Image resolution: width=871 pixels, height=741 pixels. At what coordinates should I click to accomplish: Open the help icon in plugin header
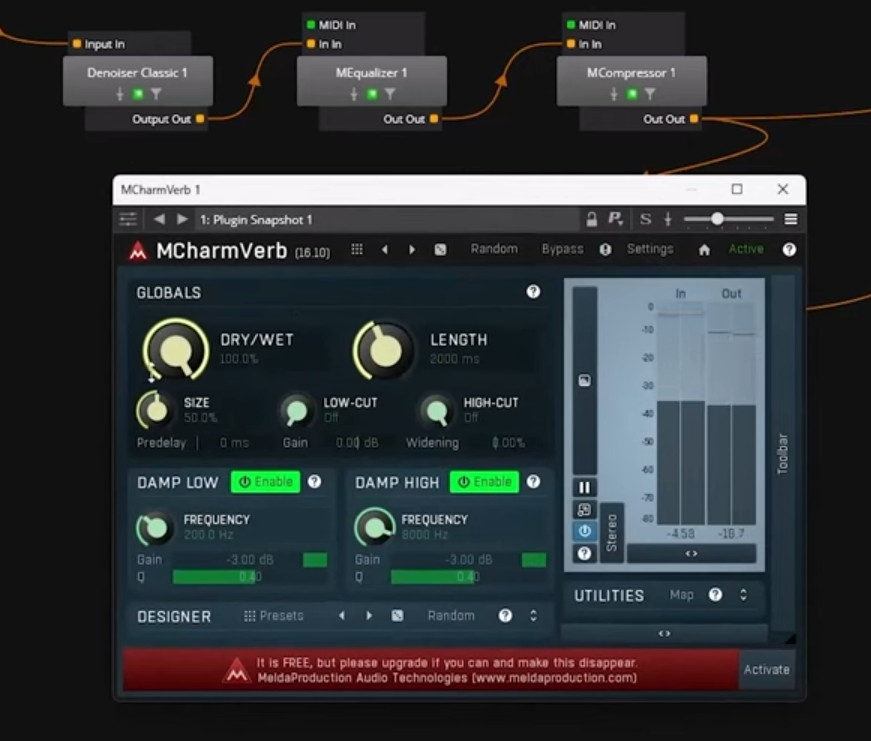tap(789, 250)
